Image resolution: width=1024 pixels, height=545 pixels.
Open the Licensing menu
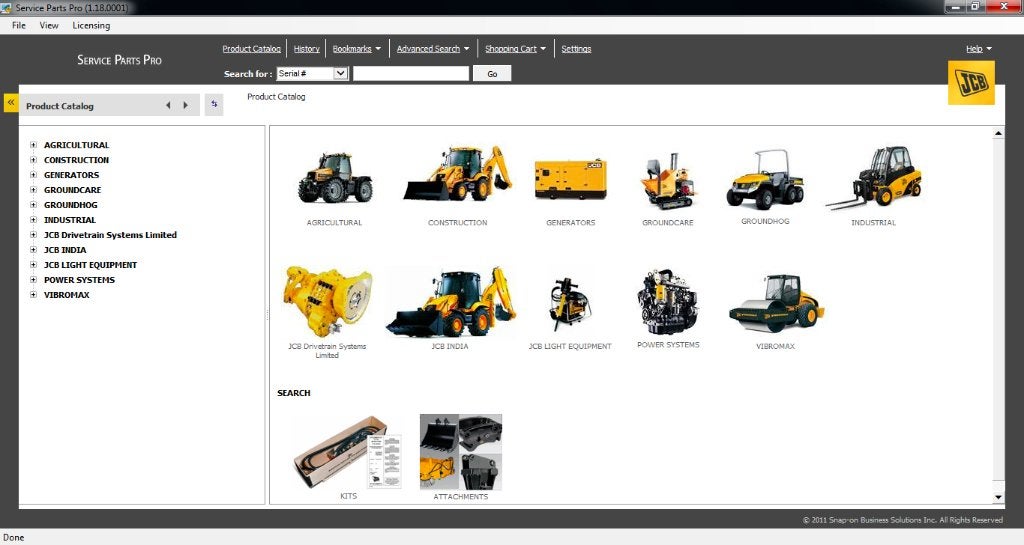click(91, 25)
